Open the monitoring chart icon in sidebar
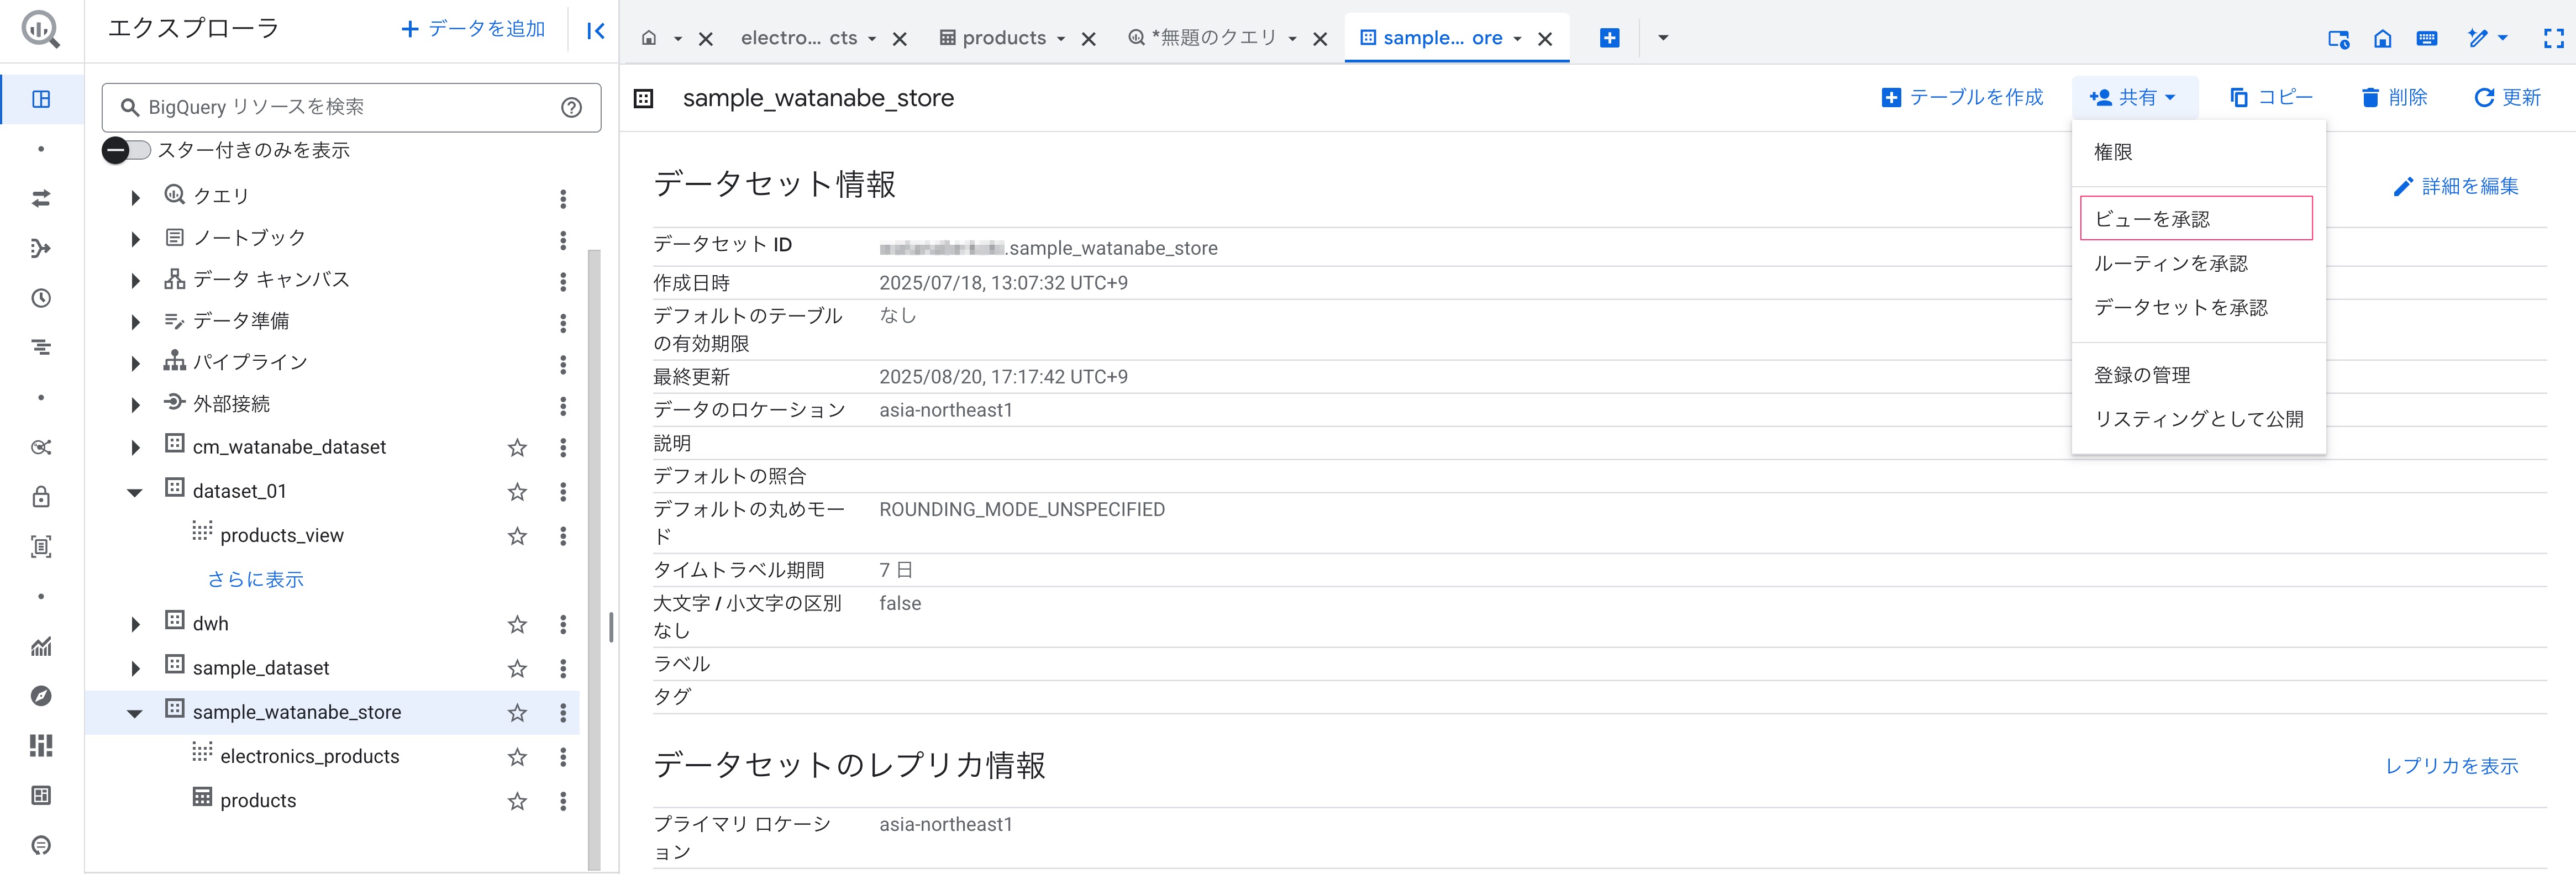This screenshot has height=874, width=2576. (41, 646)
